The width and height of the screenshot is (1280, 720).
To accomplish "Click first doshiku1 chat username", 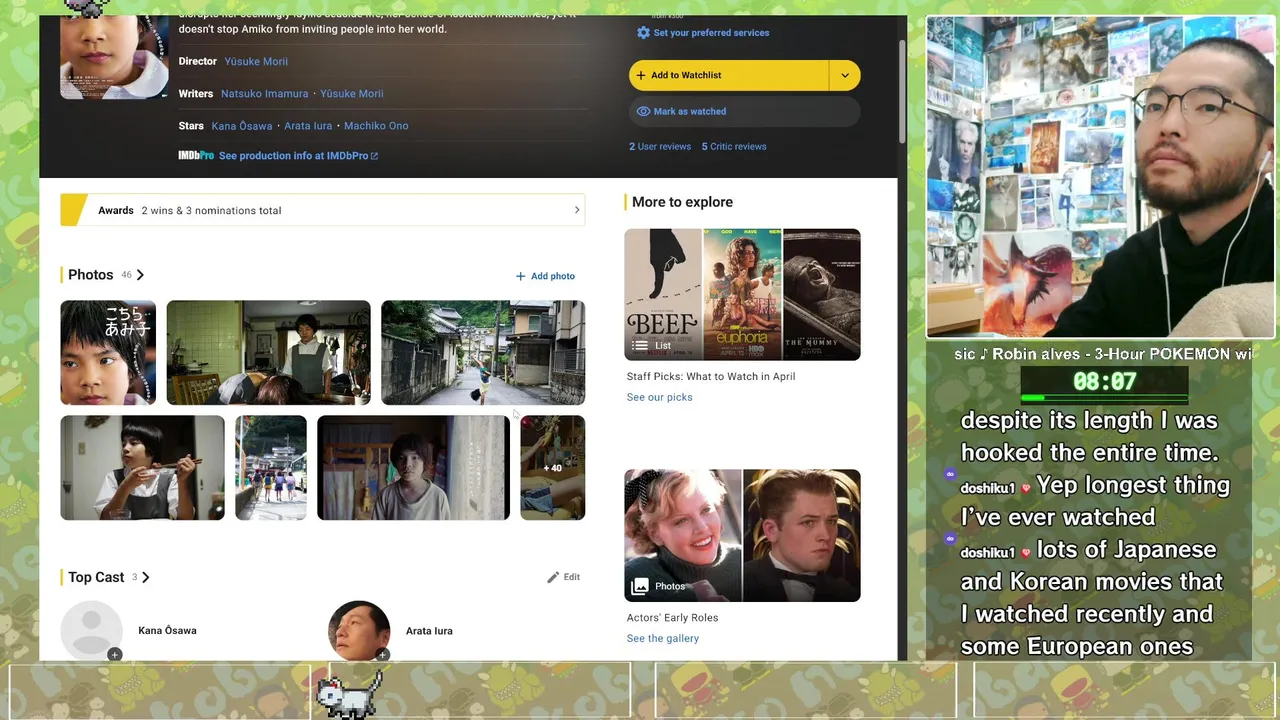I will (x=988, y=488).
